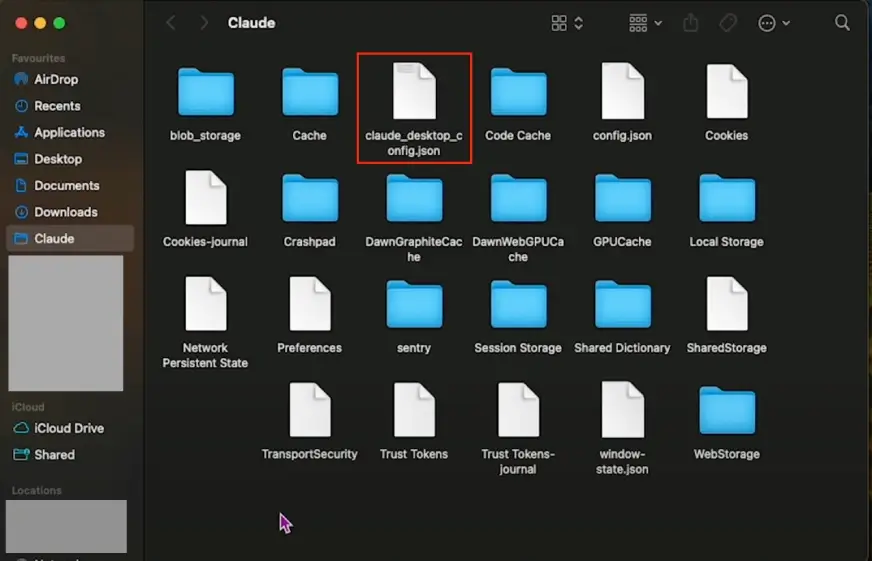This screenshot has width=872, height=561.
Task: Open the sentry folder
Action: (414, 304)
